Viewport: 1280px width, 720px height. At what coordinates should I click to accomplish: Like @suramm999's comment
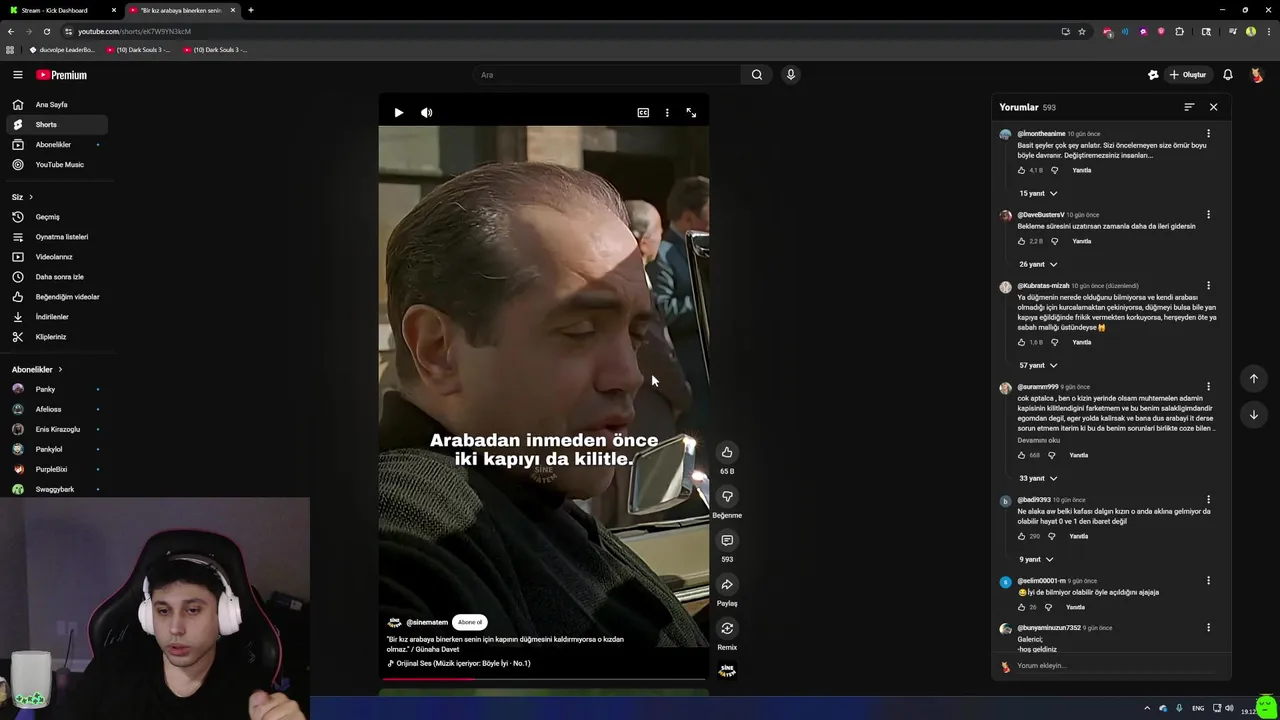pyautogui.click(x=1022, y=455)
